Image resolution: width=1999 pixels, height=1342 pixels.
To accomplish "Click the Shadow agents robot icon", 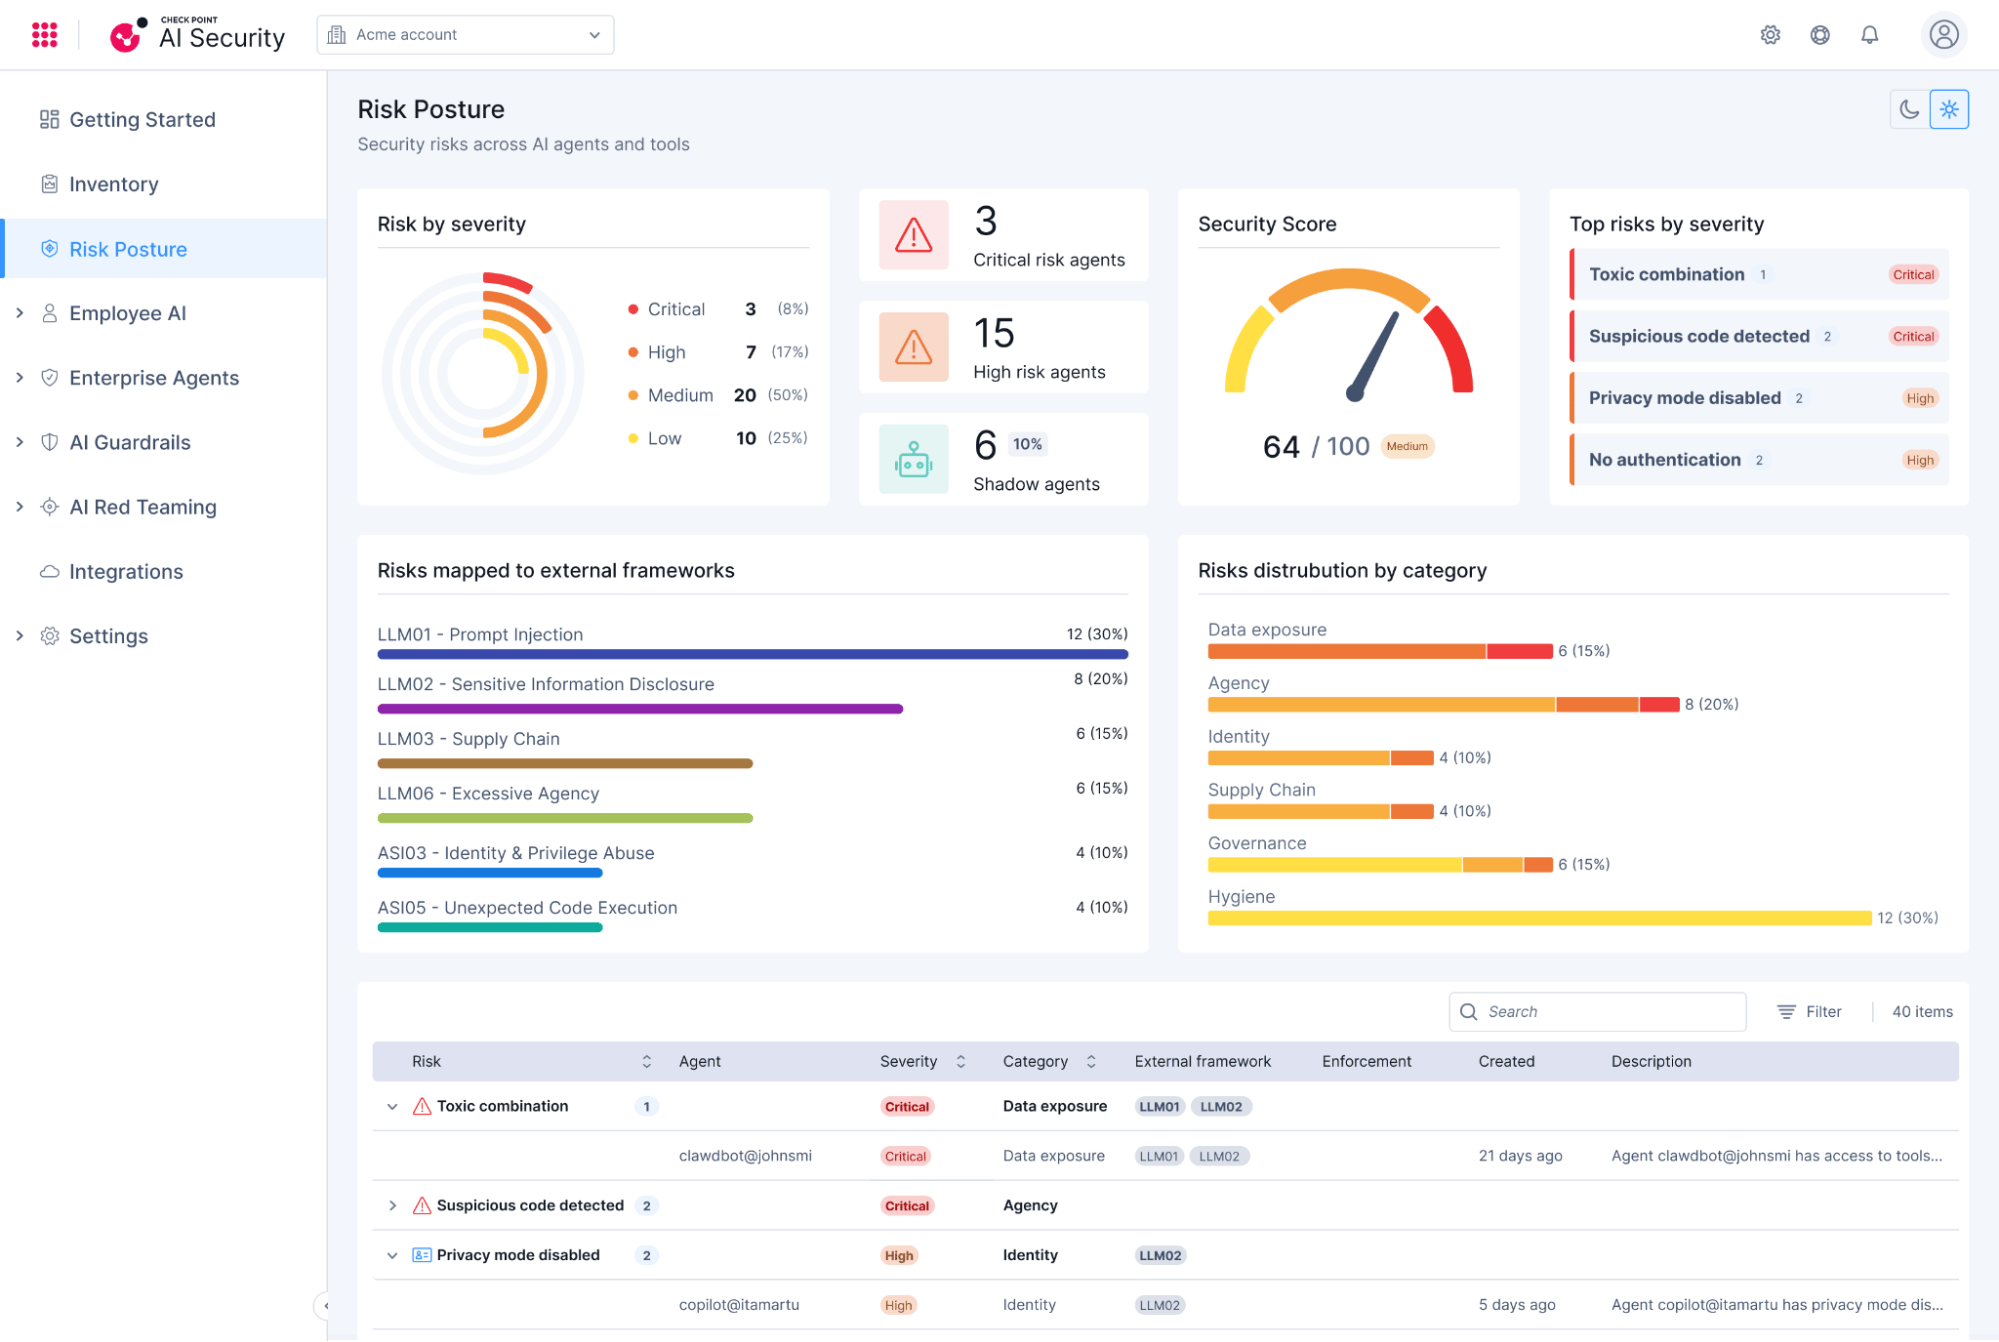I will (x=913, y=459).
